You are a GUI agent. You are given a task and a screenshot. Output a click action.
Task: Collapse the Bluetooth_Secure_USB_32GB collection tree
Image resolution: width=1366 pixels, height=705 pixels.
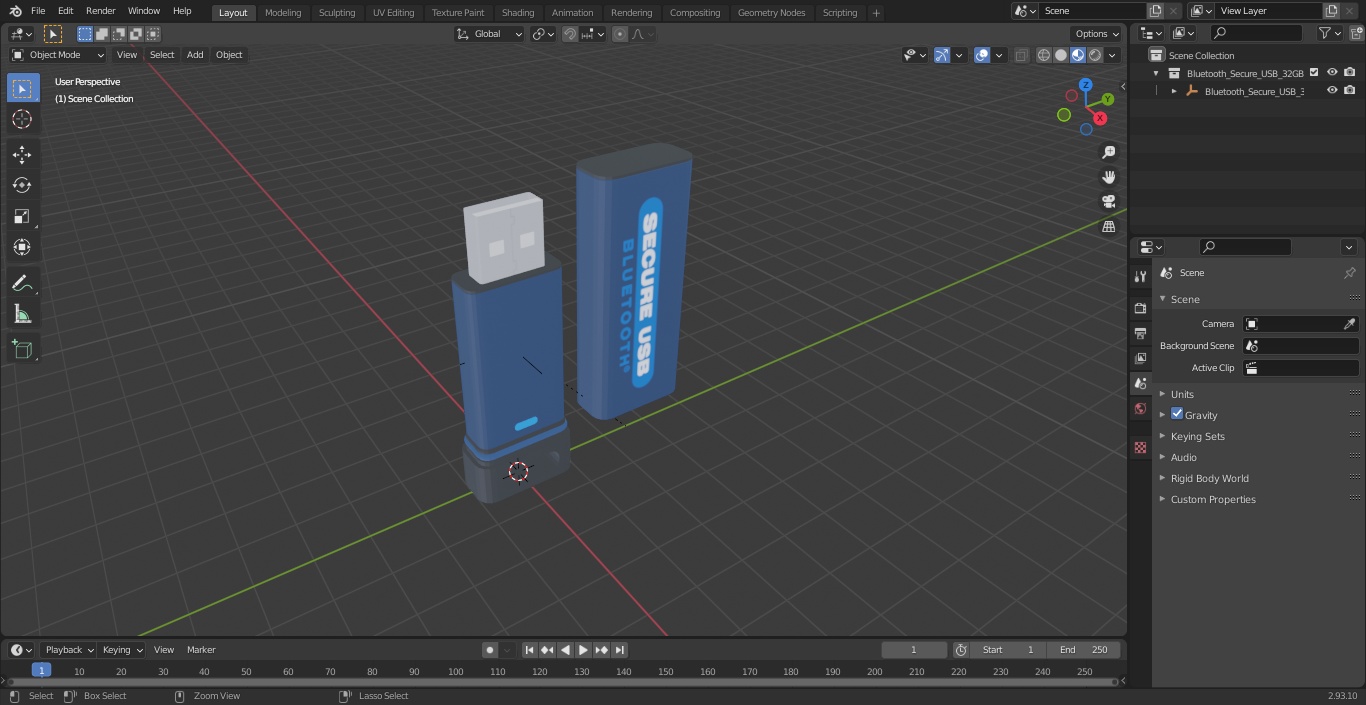coord(1156,73)
